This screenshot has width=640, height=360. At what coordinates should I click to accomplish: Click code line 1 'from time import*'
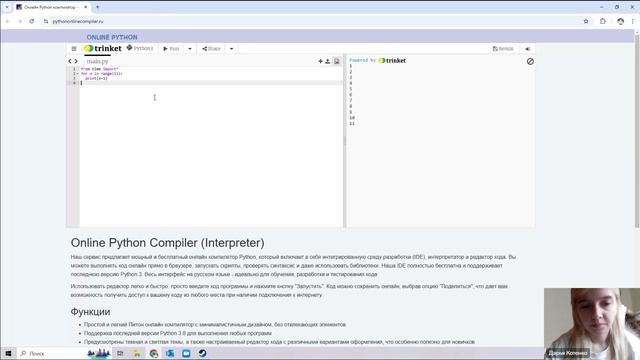click(100, 69)
